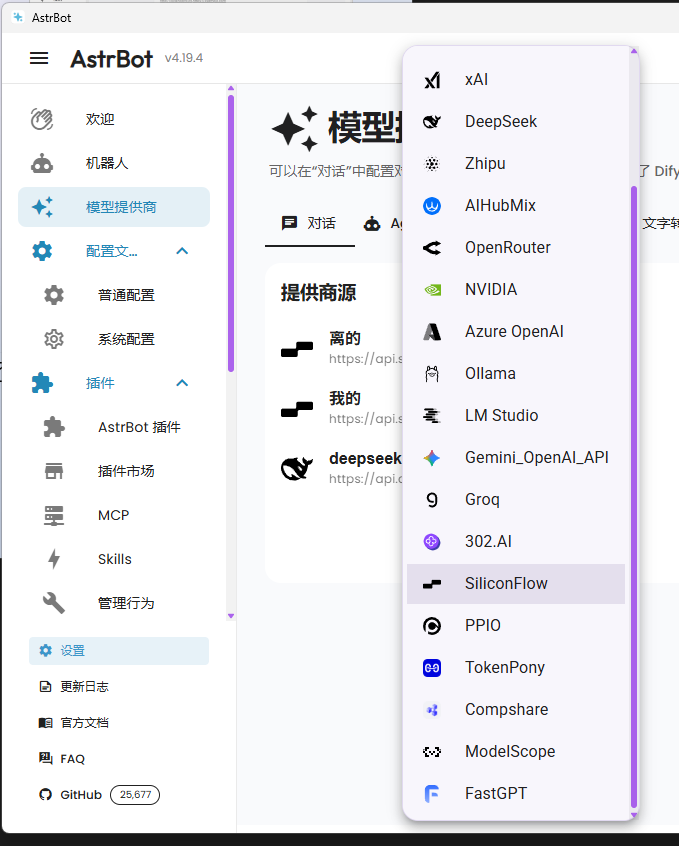Screen dimensions: 679x846
Task: Choose Ollama from provider list
Action: [x=516, y=374]
